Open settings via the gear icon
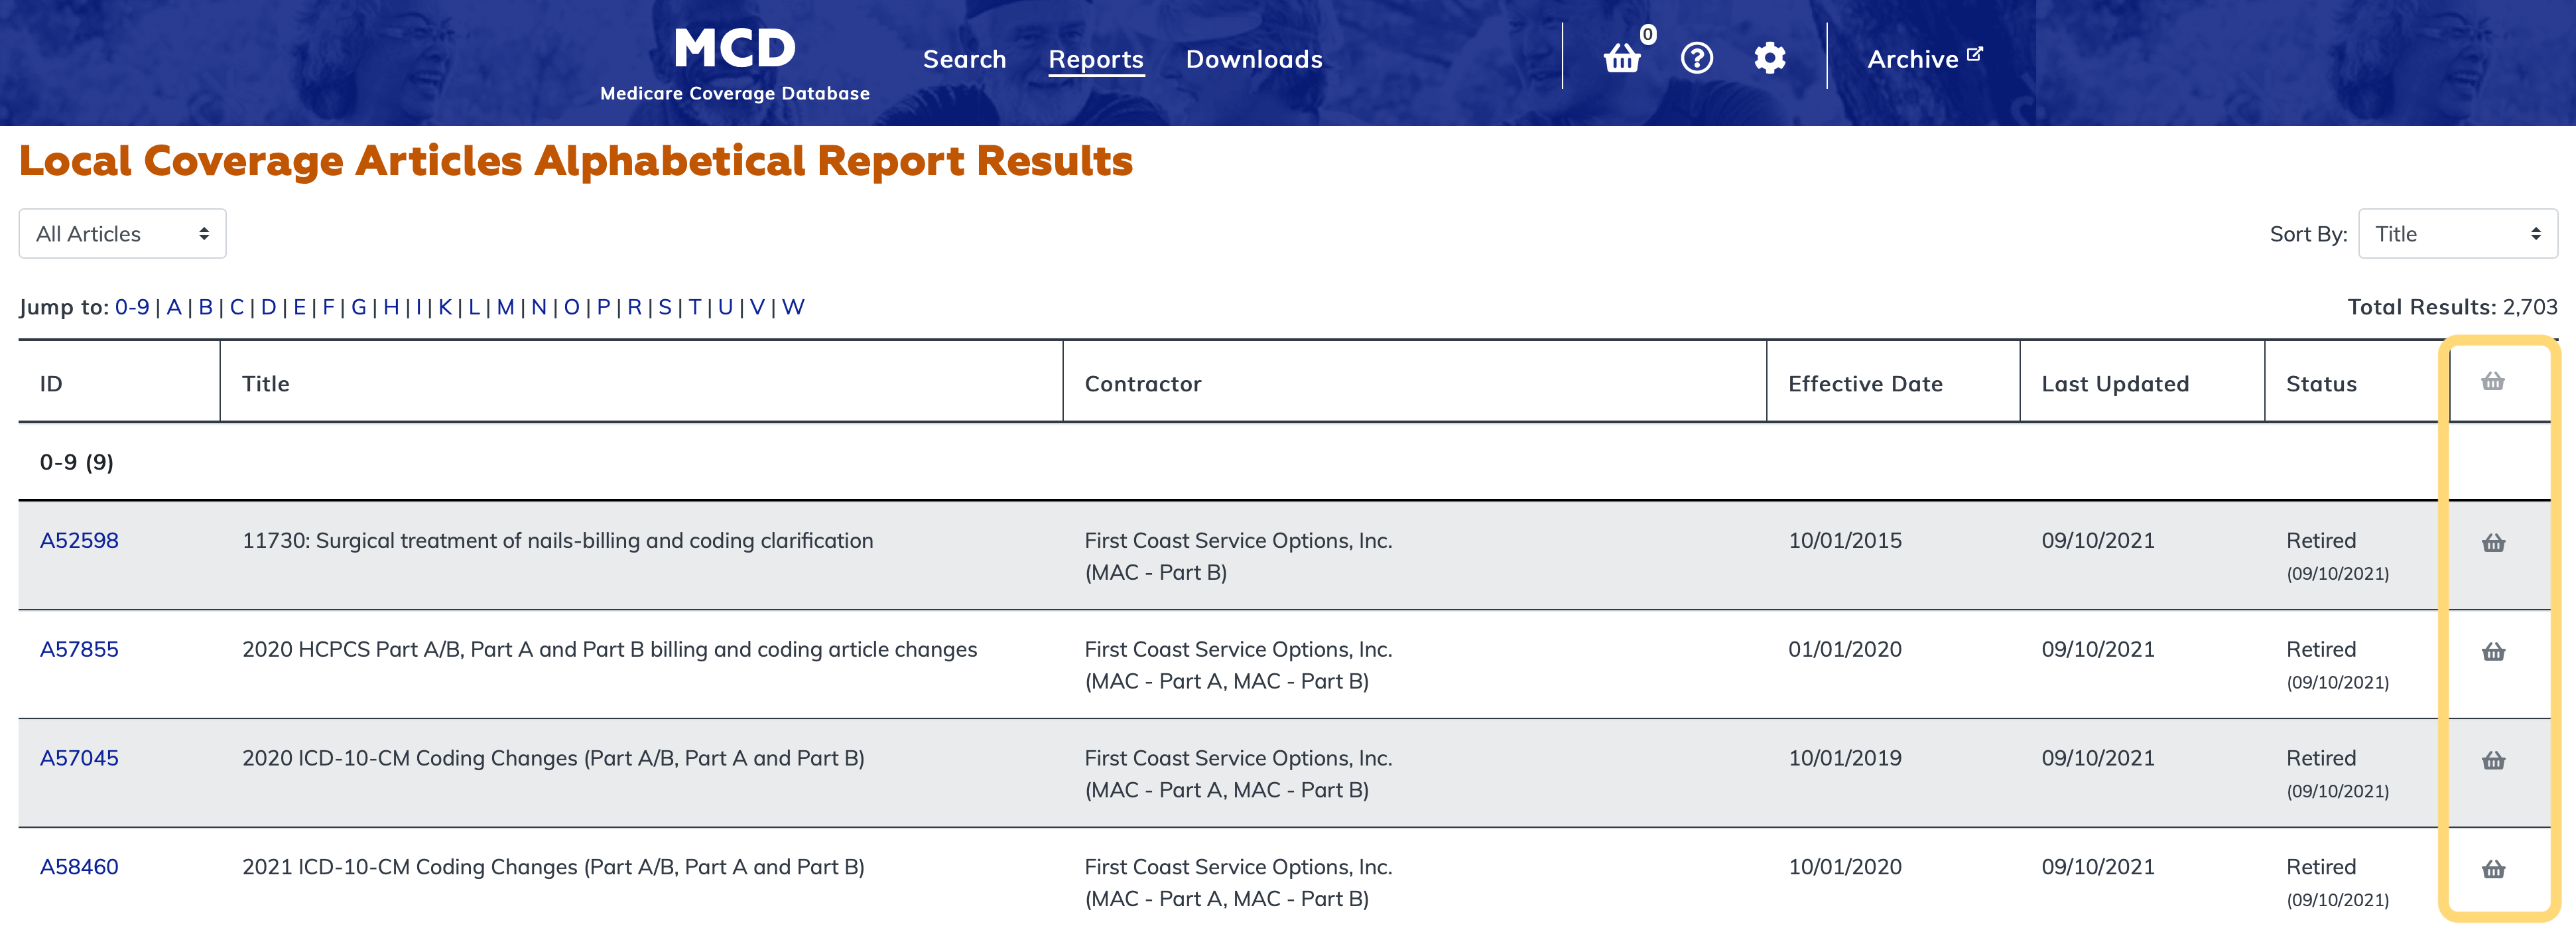Viewport: 2576px width, 934px height. [1769, 58]
